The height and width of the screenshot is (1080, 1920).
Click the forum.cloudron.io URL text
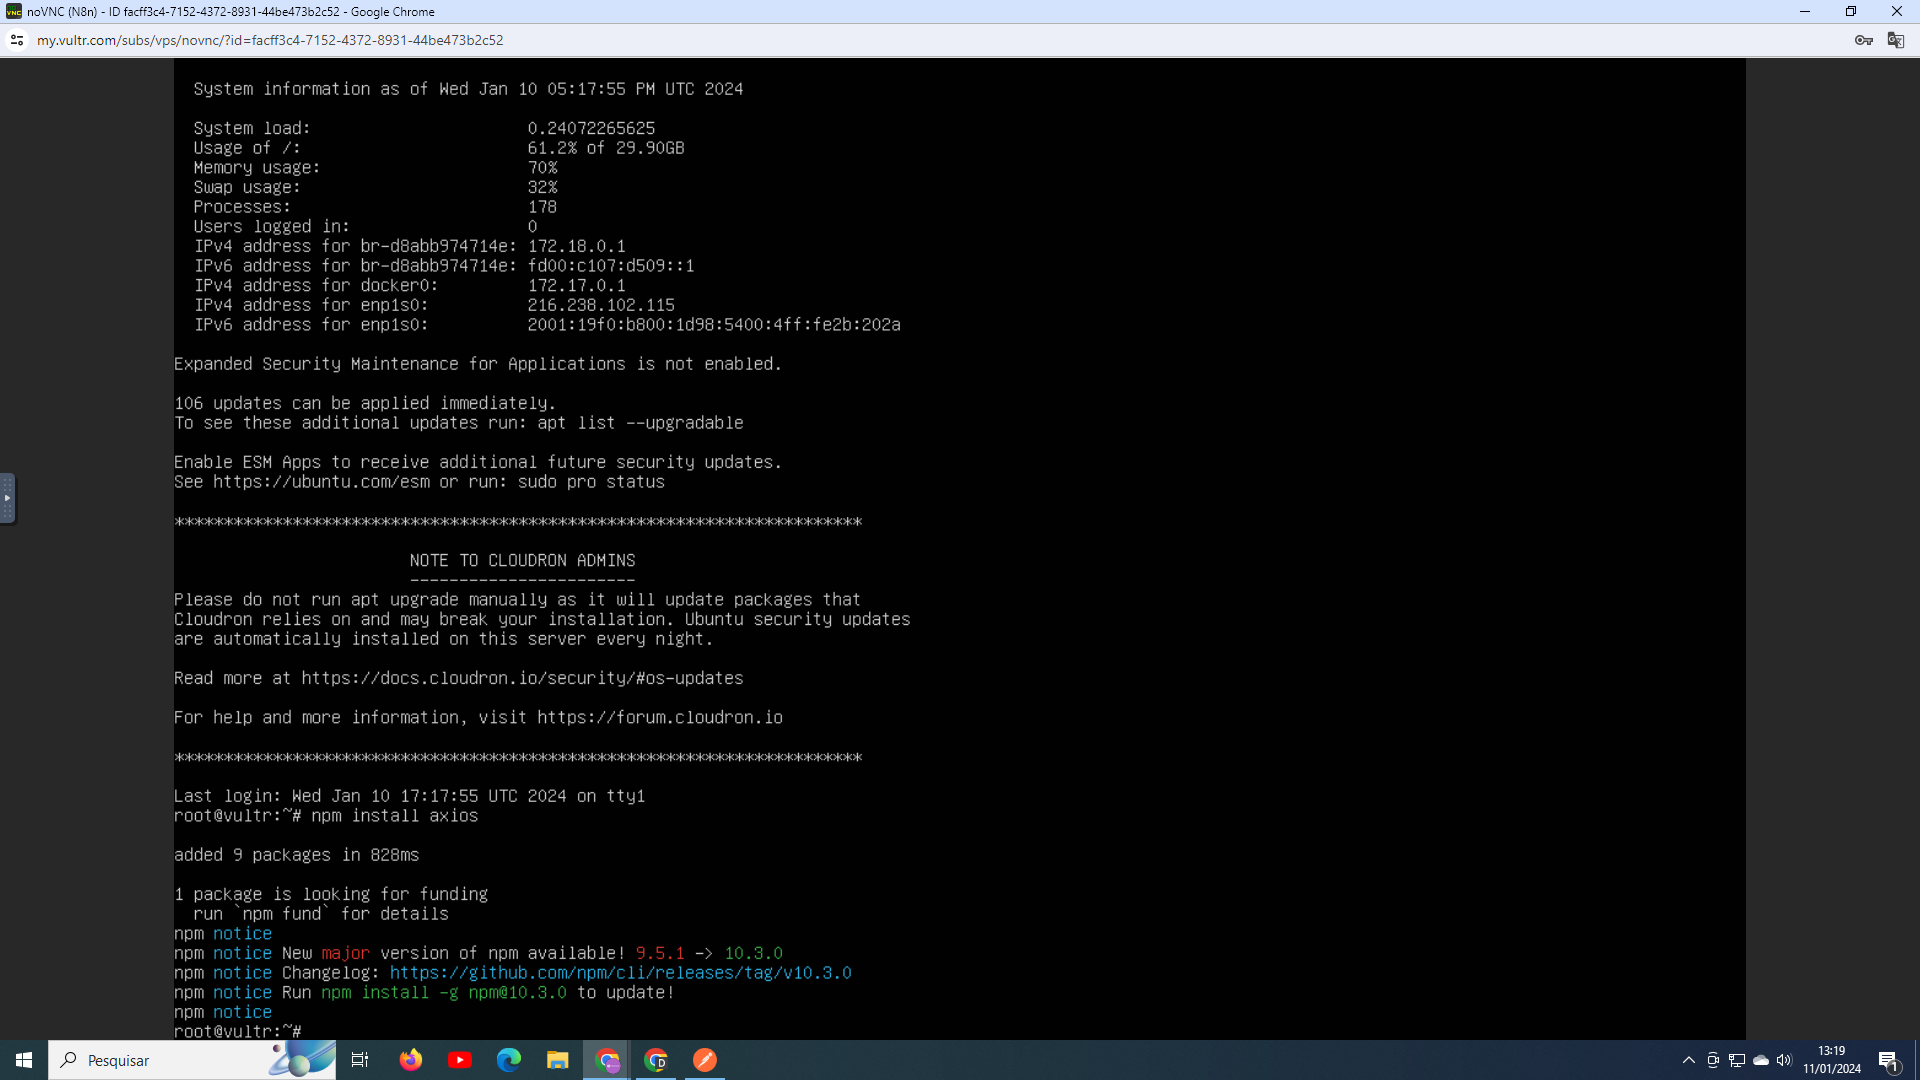[660, 718]
